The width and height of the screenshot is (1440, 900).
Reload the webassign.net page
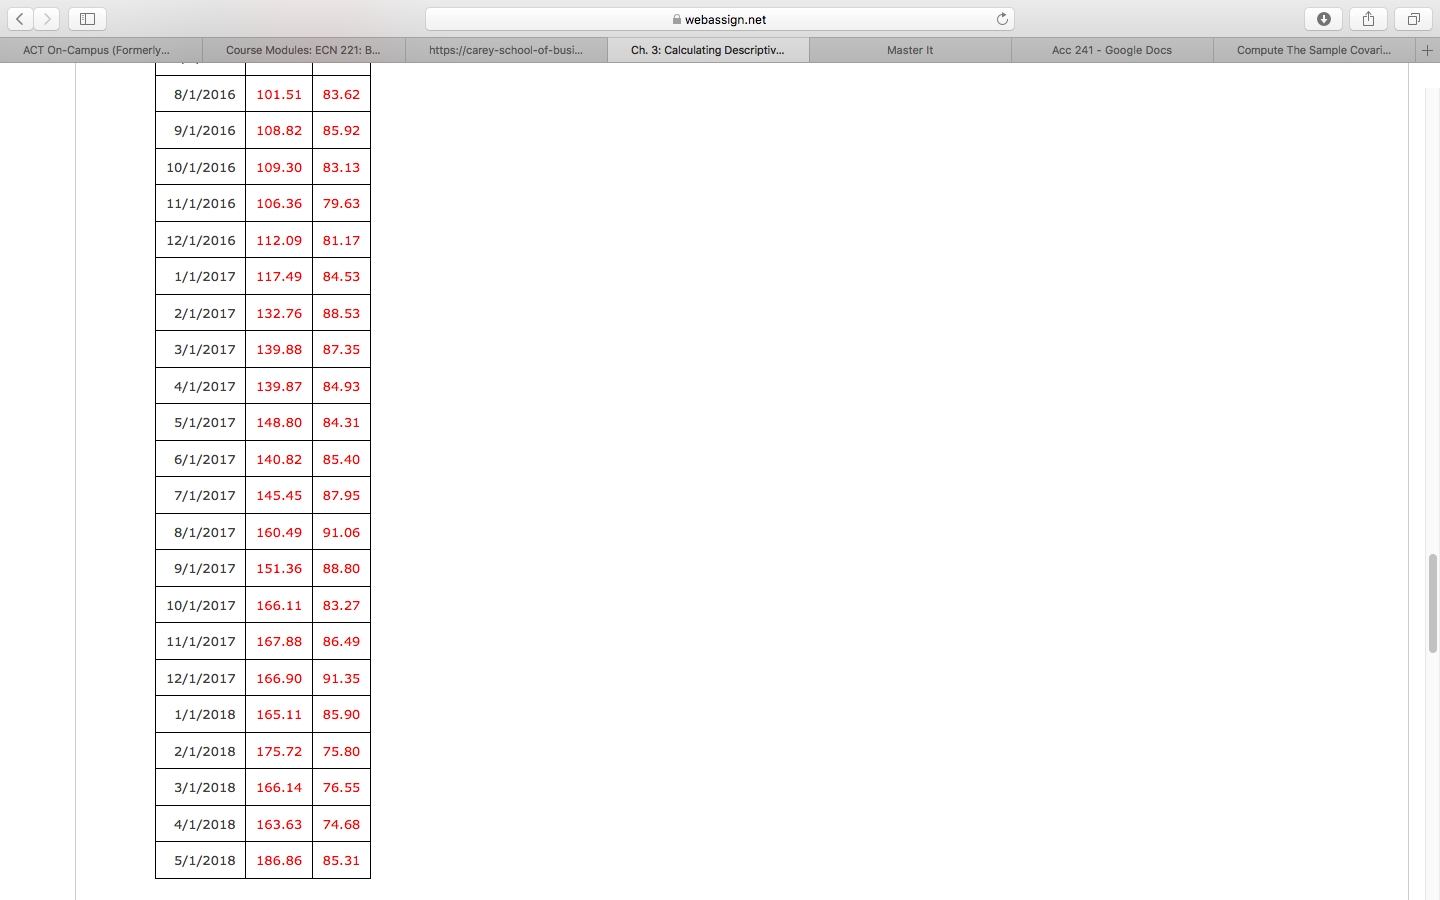tap(1002, 19)
